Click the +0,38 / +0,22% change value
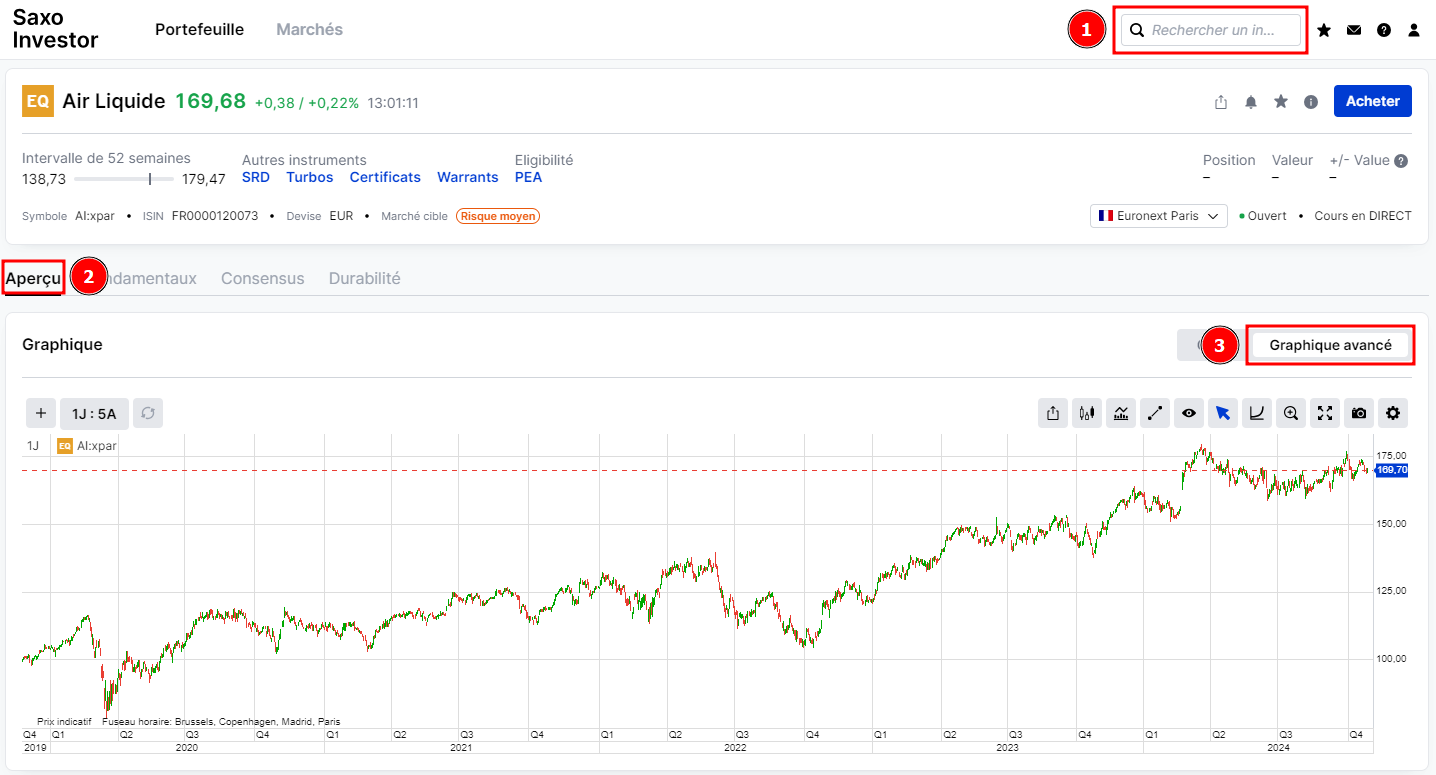Screen dimensions: 1436x775 (307, 102)
